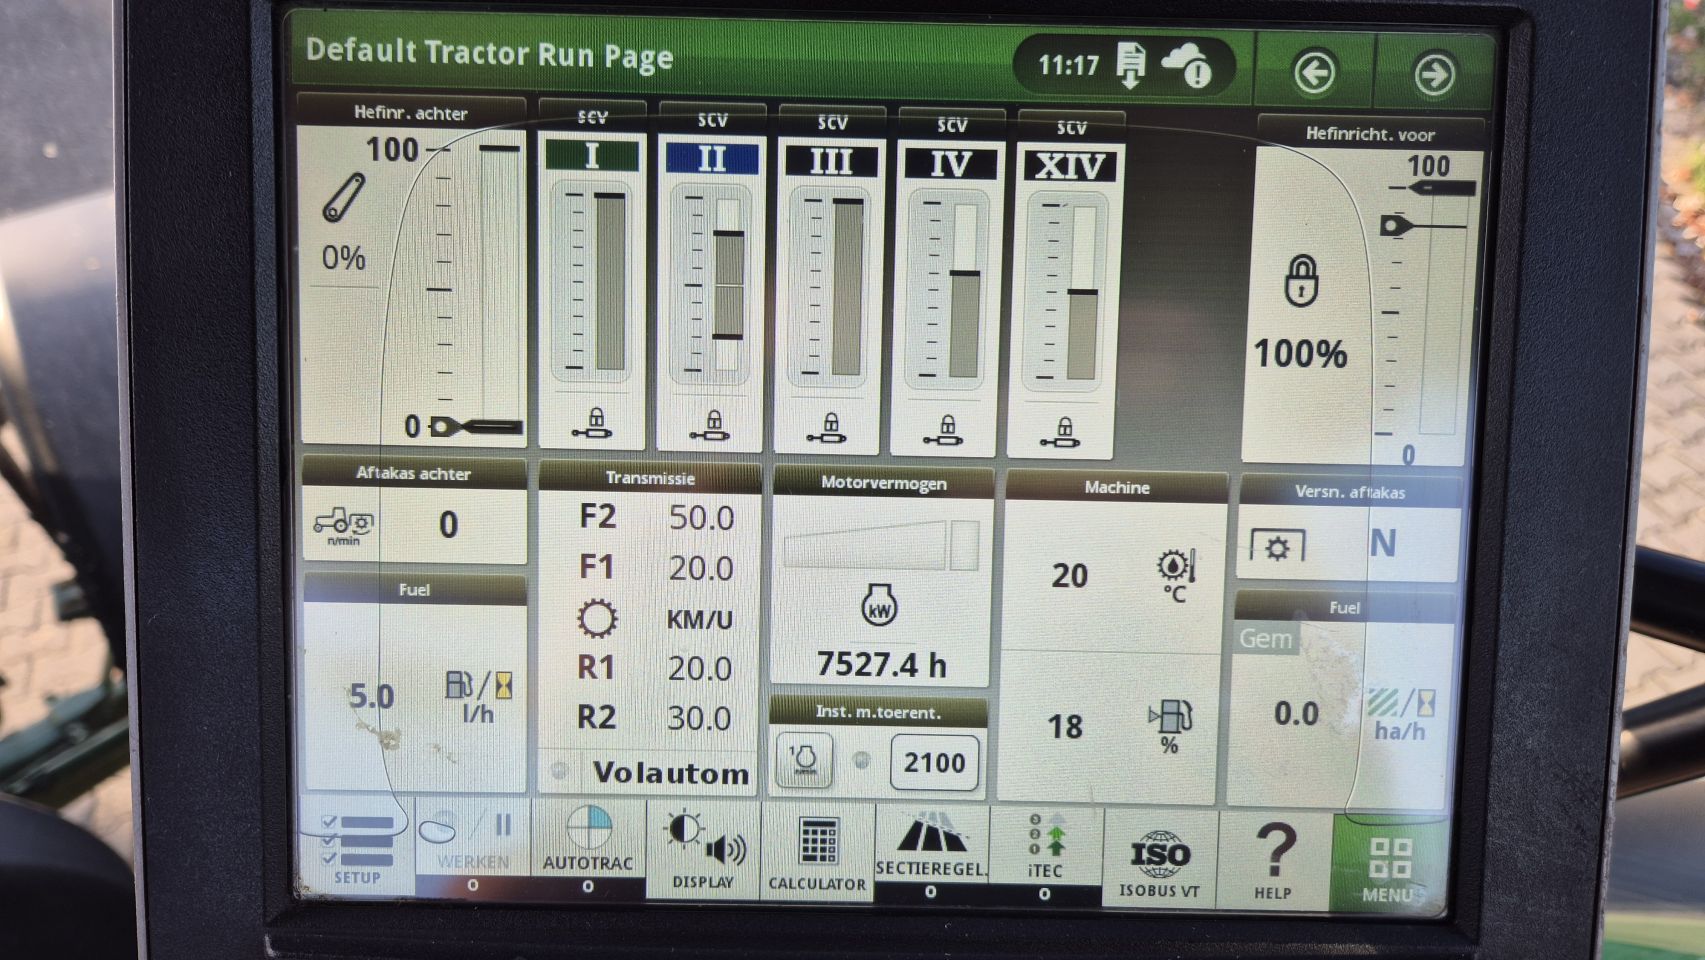Image resolution: width=1705 pixels, height=960 pixels.
Task: Toggle lock on SCV III
Action: [x=829, y=428]
